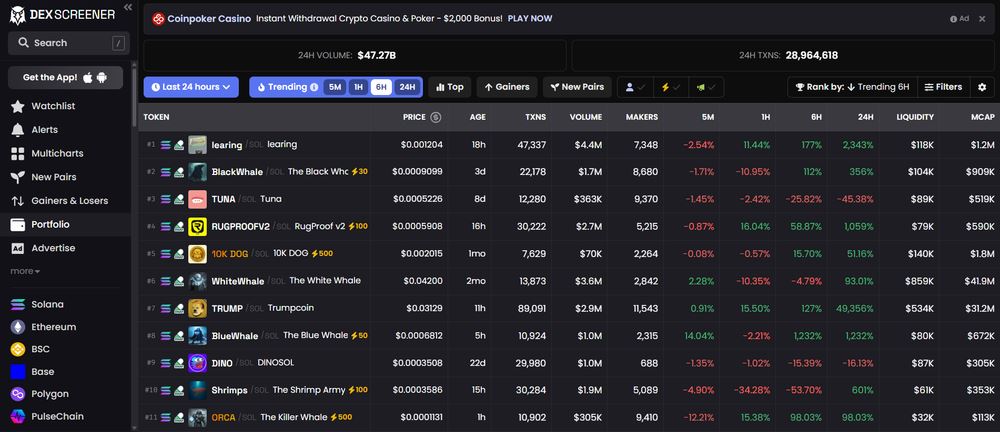The width and height of the screenshot is (1000, 432).
Task: Click the ORCA token logo
Action: tap(198, 417)
